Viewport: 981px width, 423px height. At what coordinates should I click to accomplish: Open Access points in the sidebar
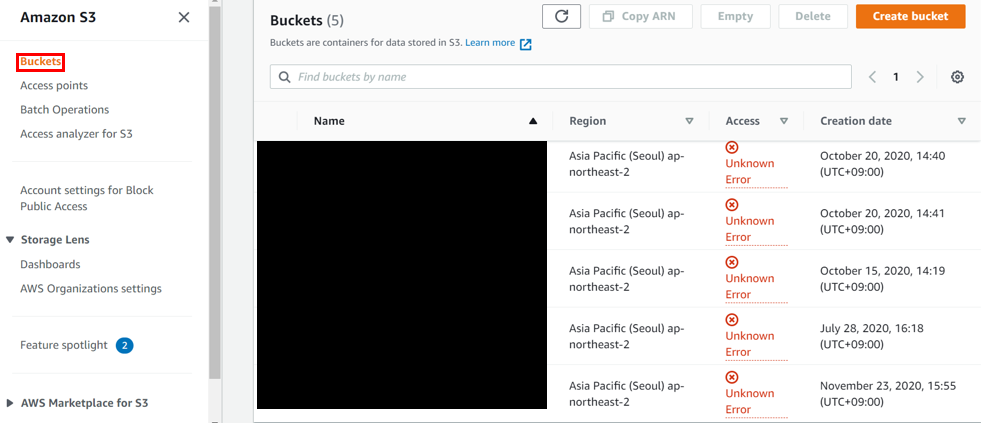click(54, 85)
